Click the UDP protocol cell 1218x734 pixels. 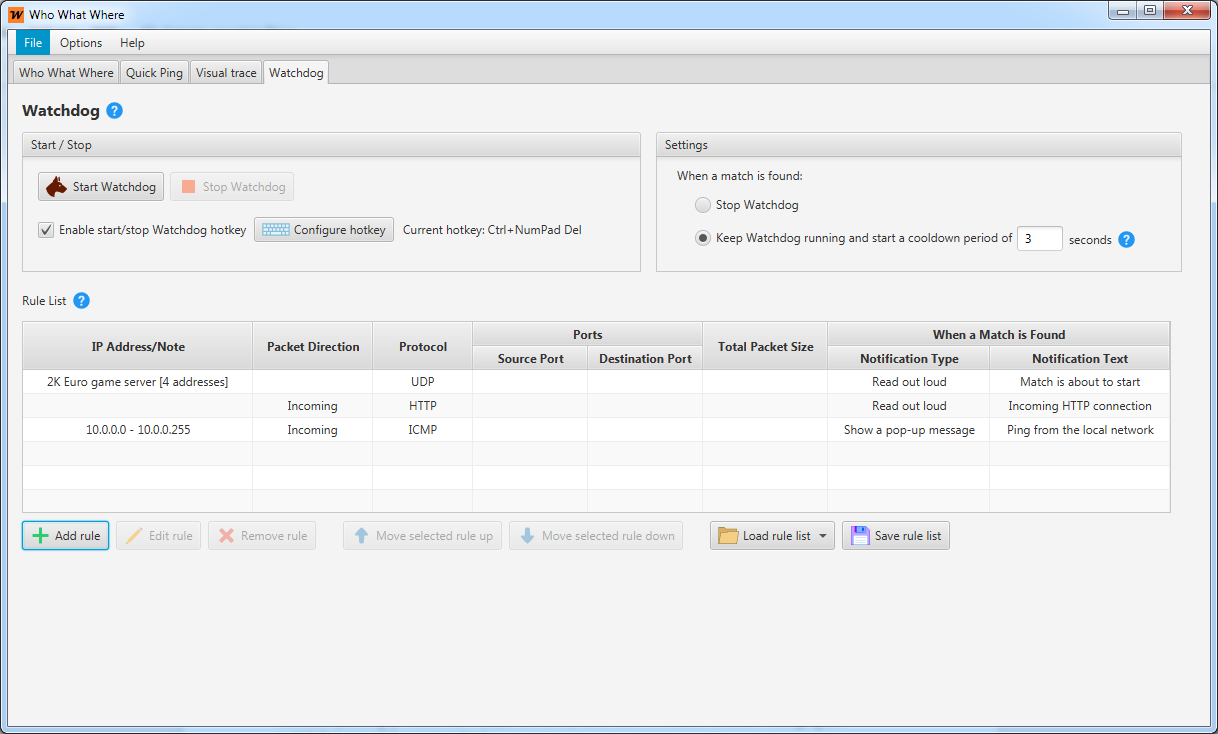[x=423, y=382]
